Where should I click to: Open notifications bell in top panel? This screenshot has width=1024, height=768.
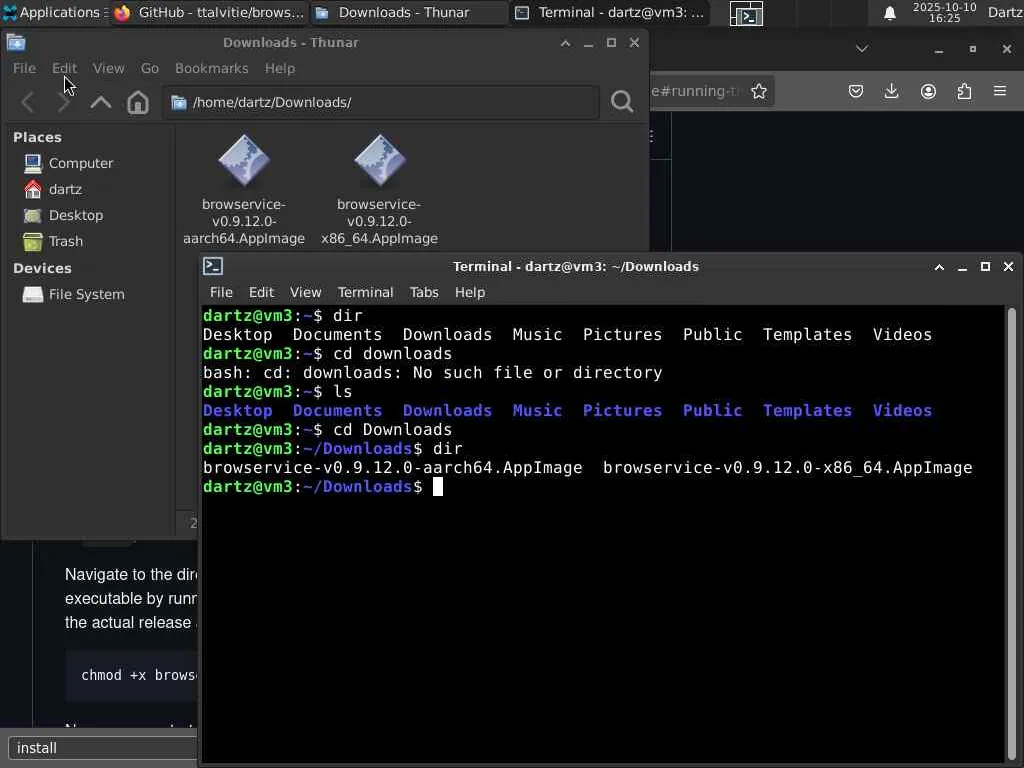(889, 13)
